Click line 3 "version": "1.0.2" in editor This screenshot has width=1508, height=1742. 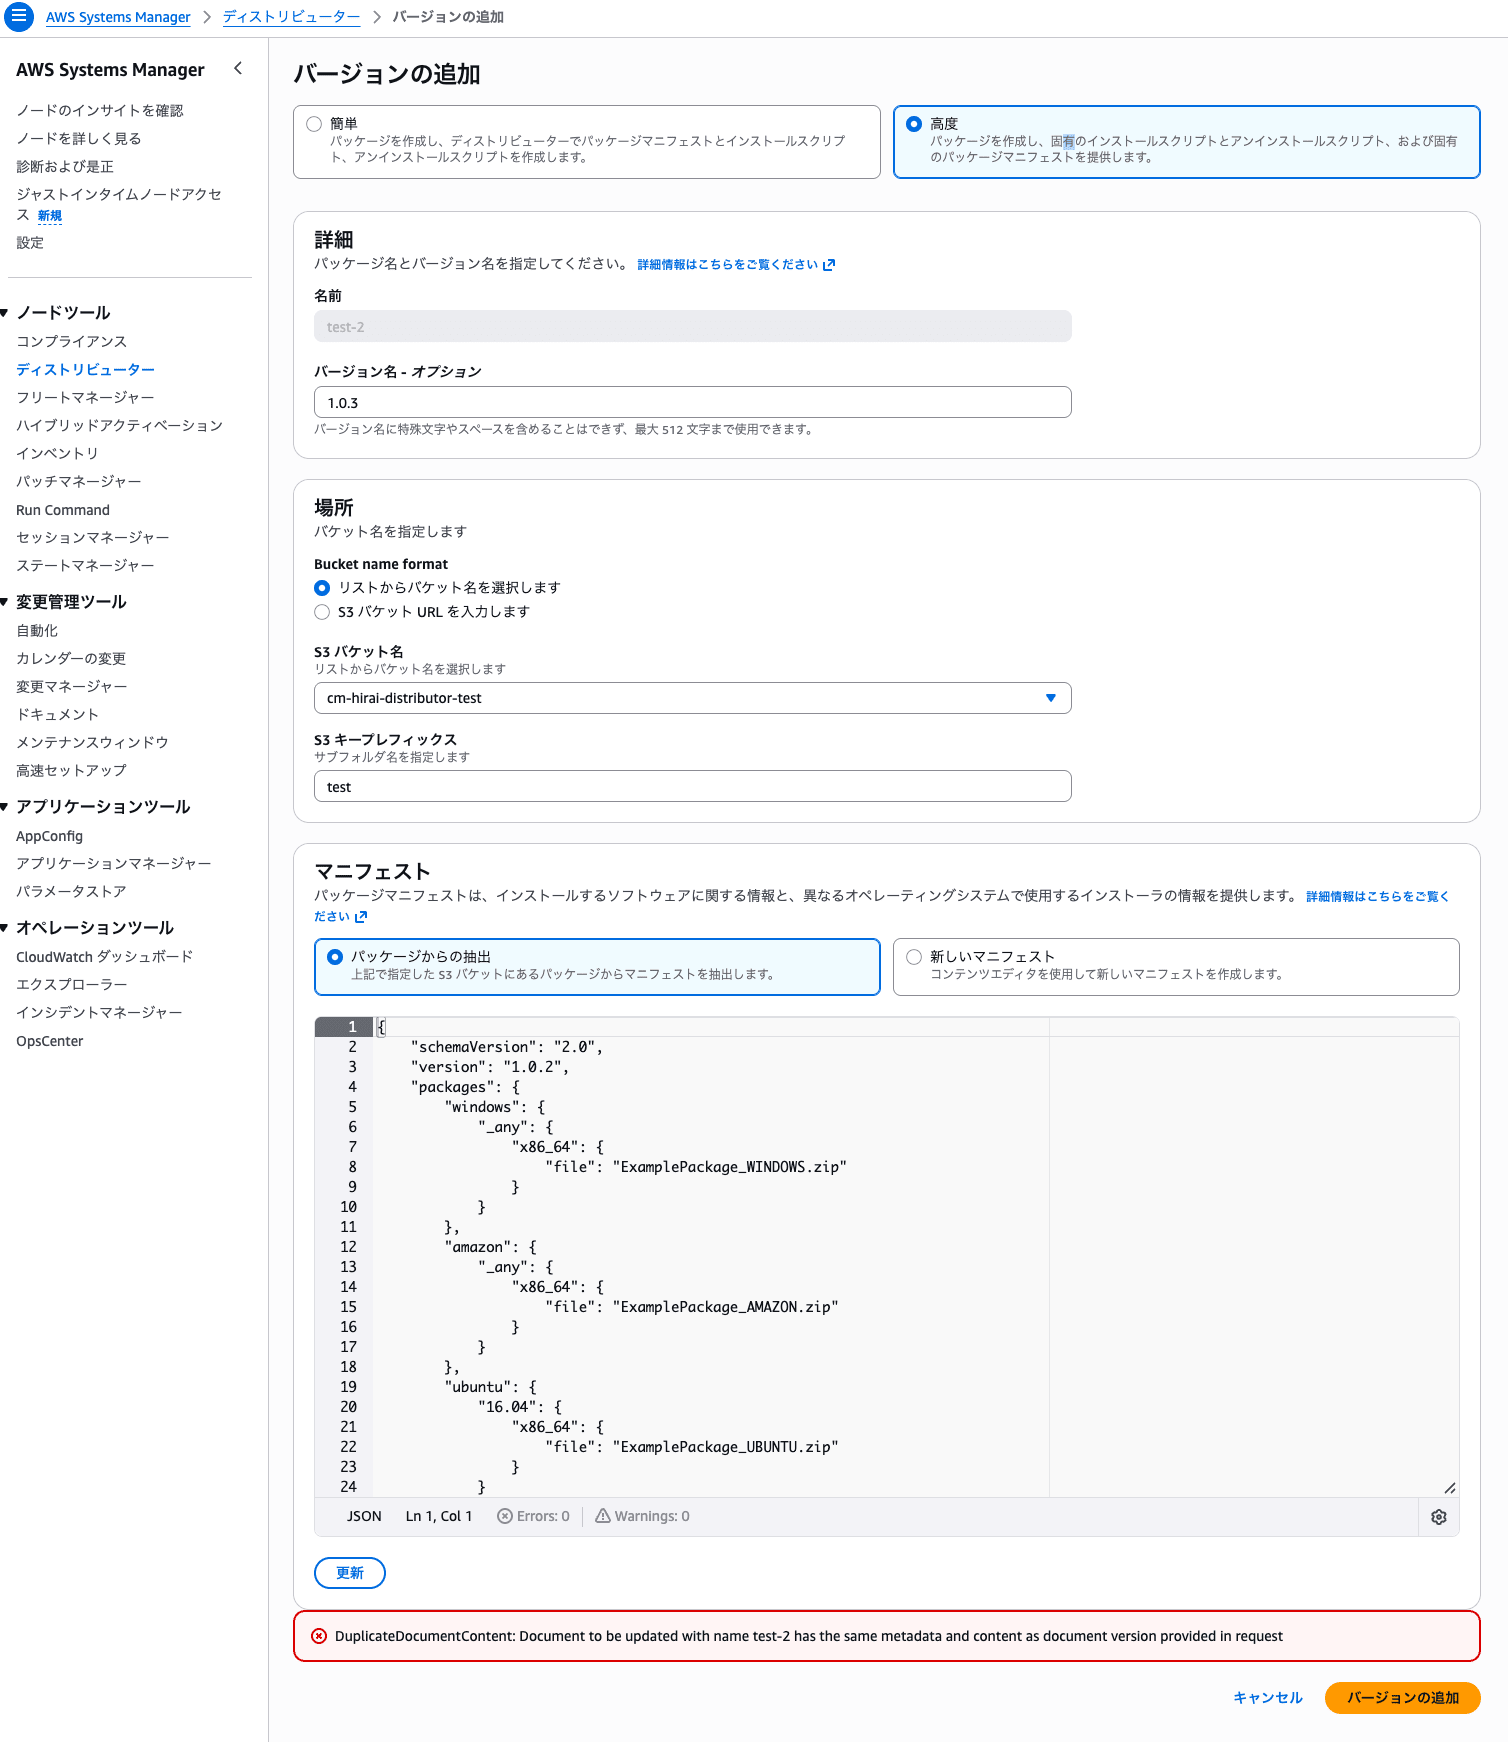[x=489, y=1067]
